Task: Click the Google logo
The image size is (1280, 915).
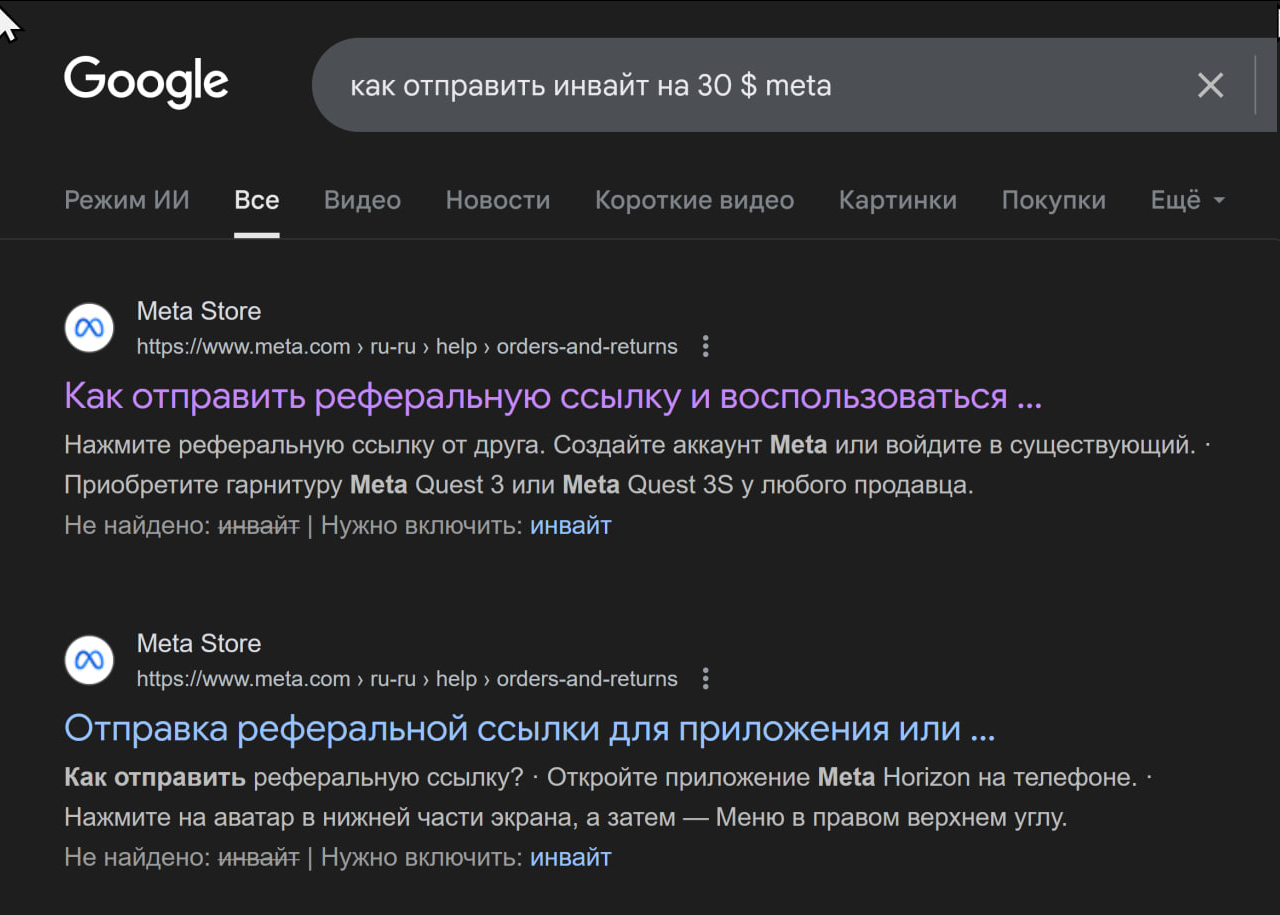Action: (x=146, y=82)
